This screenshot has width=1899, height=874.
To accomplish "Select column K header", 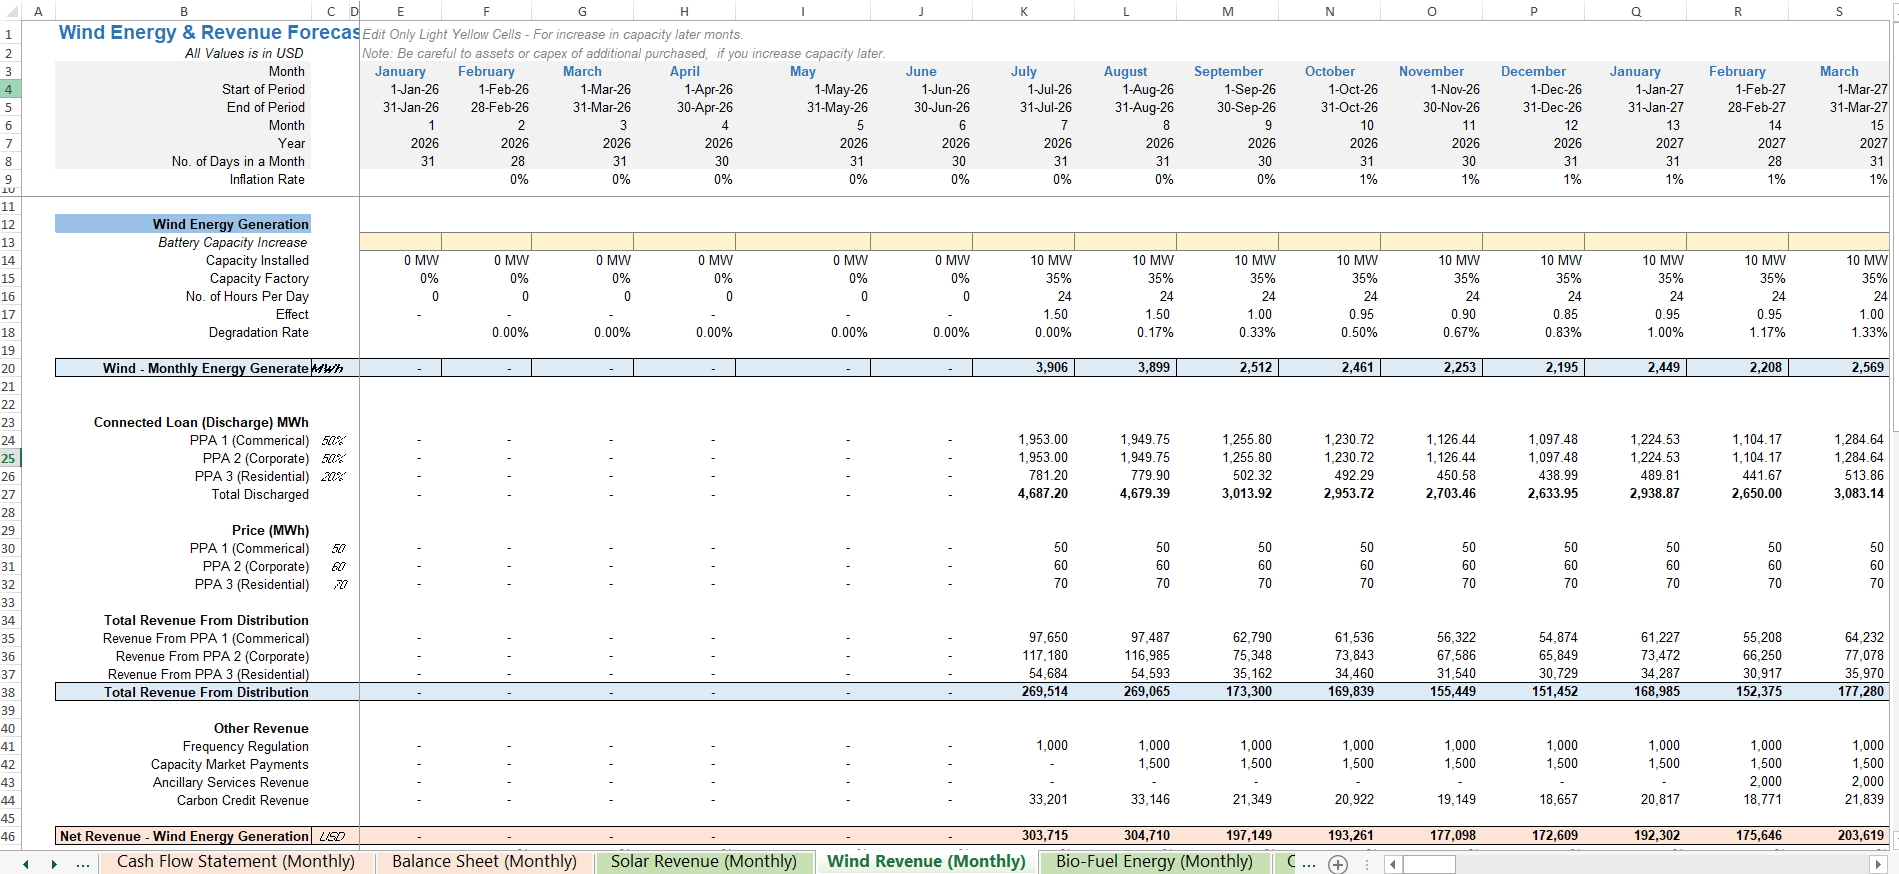I will 1023,11.
